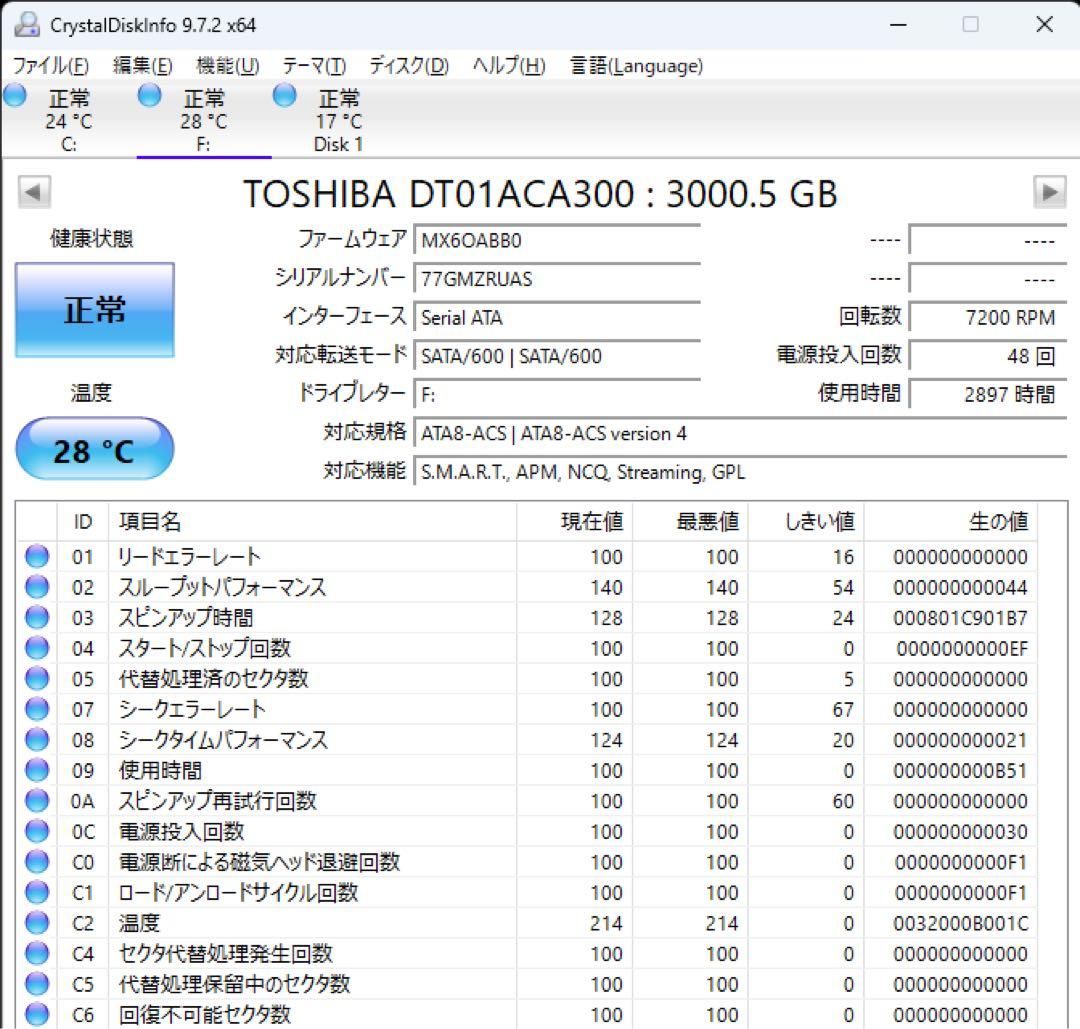
Task: Click the 7200 RPM rotation field
Action: tap(988, 318)
